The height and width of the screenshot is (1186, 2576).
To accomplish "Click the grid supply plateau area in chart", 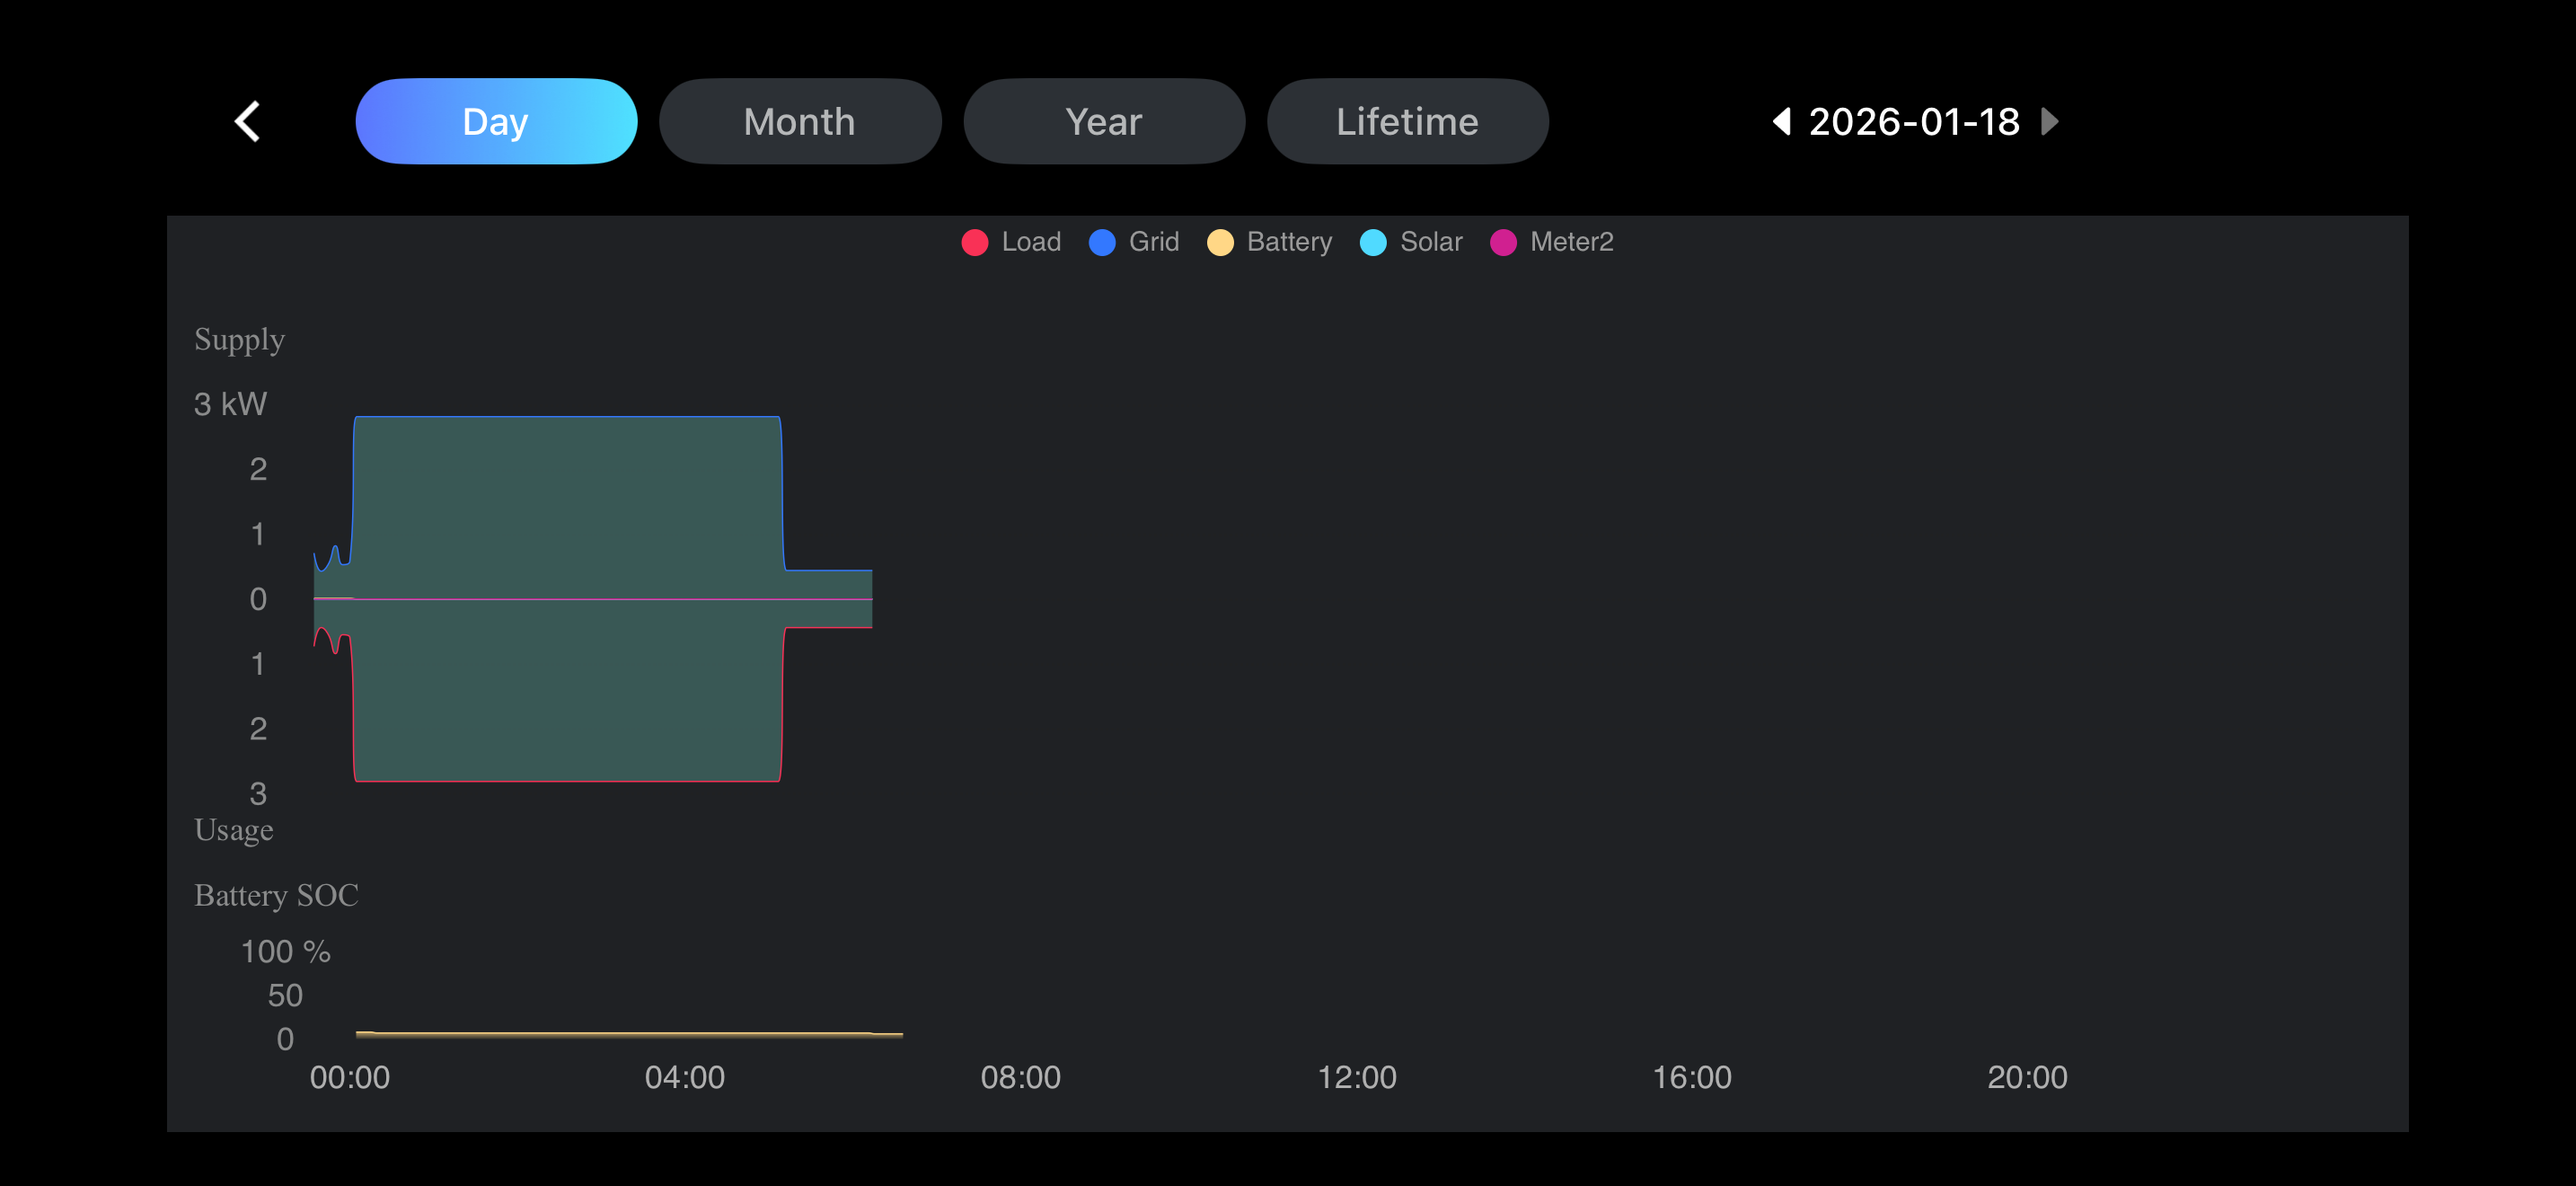I will coord(566,500).
